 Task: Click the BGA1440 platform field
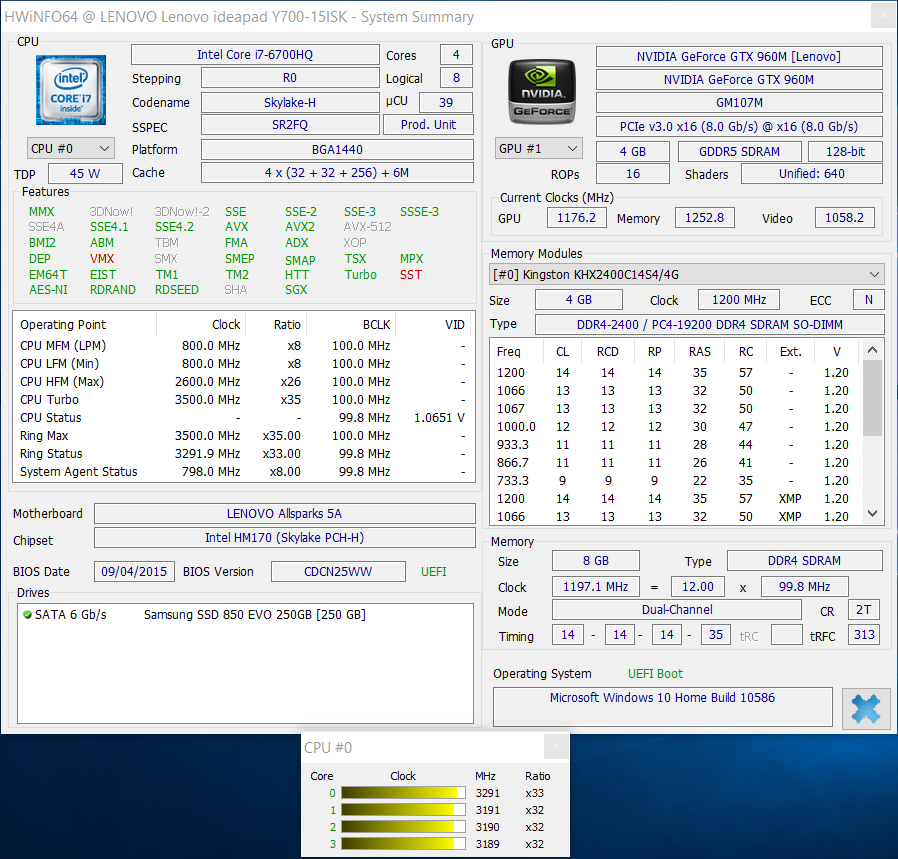point(337,149)
